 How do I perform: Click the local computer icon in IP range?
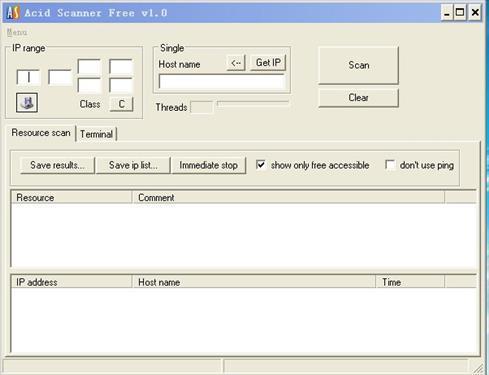(x=27, y=102)
